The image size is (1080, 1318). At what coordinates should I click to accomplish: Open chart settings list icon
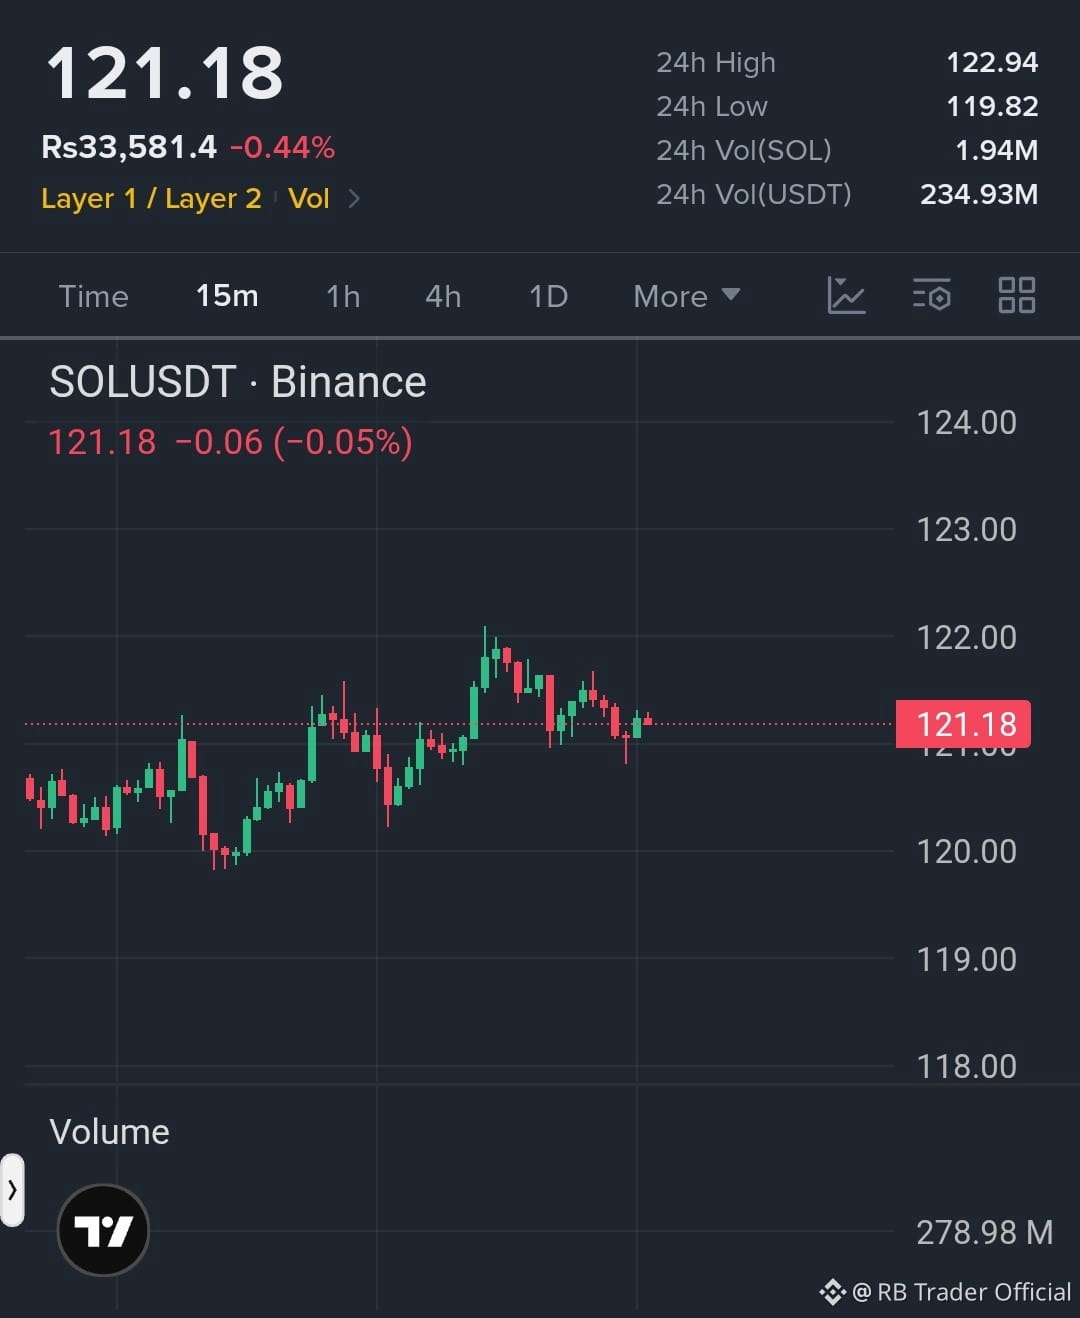click(x=931, y=296)
